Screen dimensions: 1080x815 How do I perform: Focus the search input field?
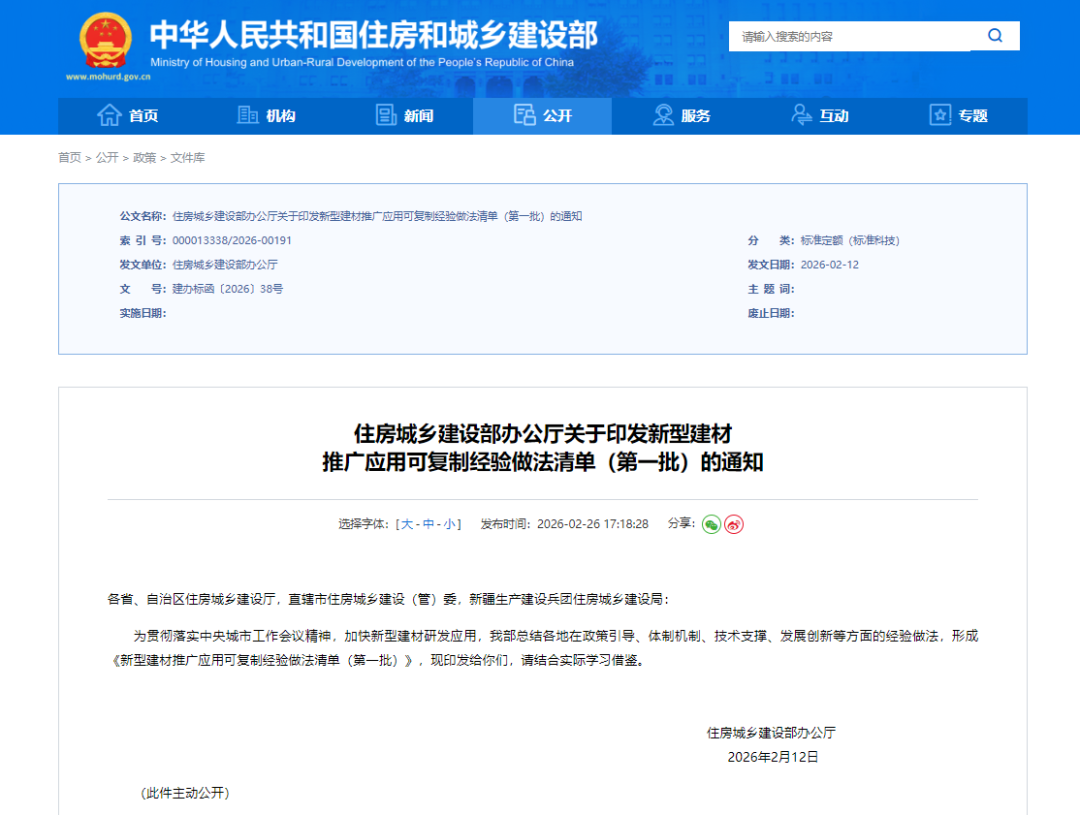(x=850, y=36)
